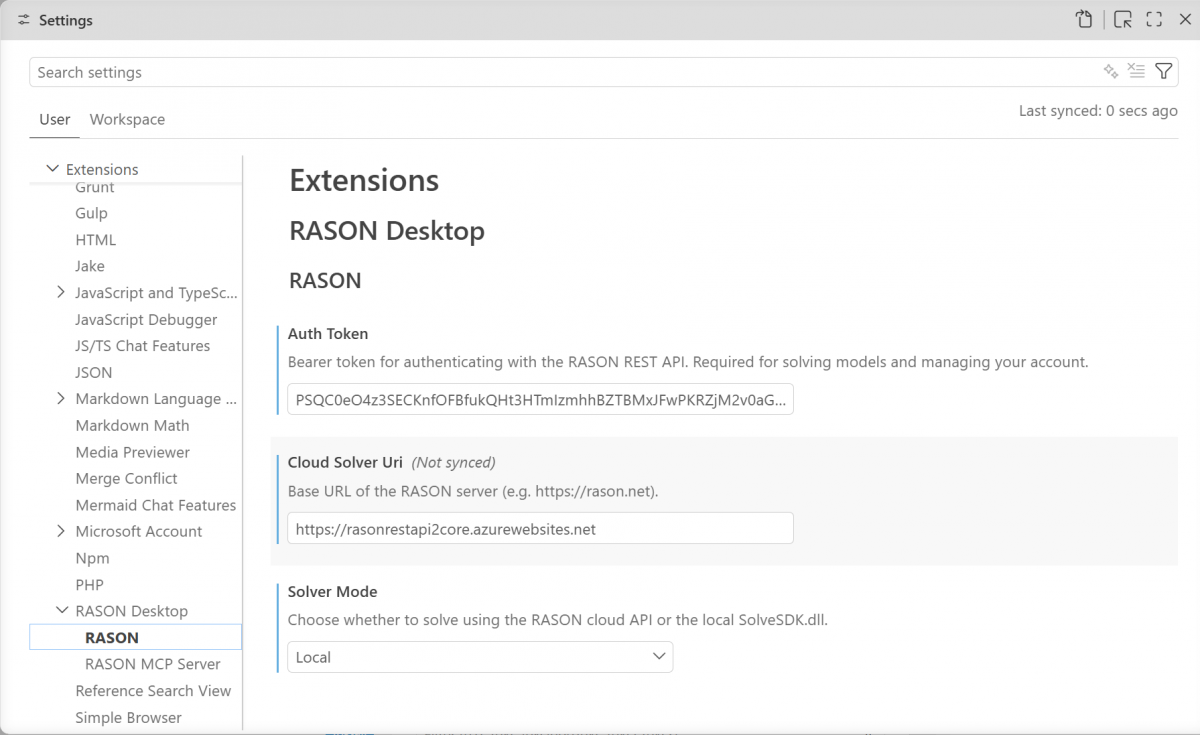Expand the Markdown Language tree node
The image size is (1200, 735).
62,399
